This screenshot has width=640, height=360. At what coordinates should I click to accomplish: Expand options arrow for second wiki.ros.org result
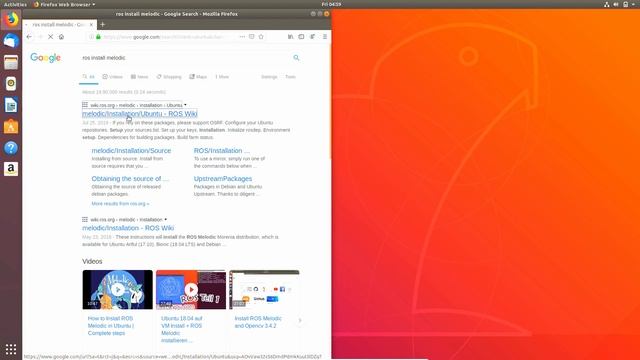(x=165, y=220)
